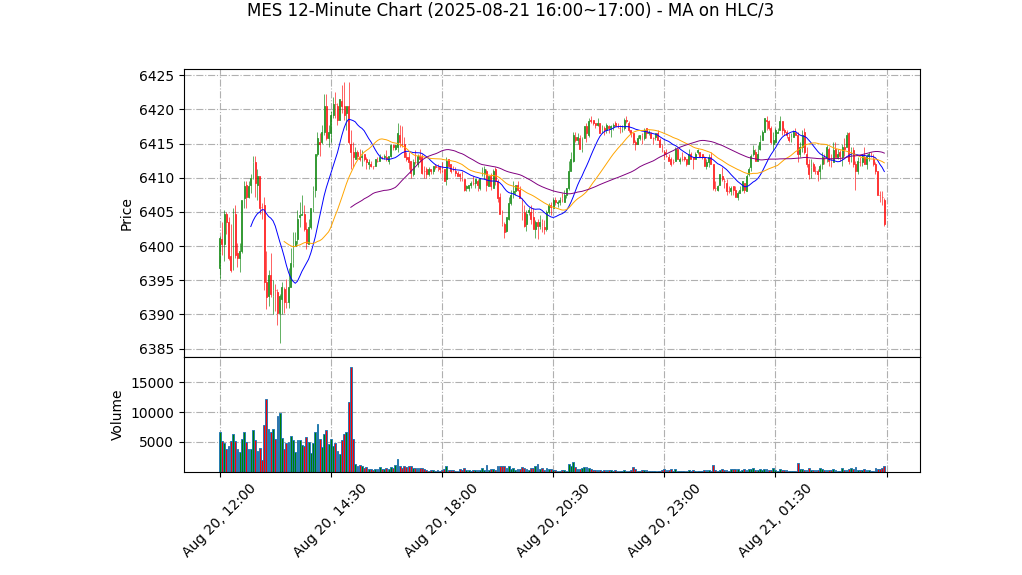Click the 15000 volume tick label
The image size is (1022, 575).
coord(152,383)
